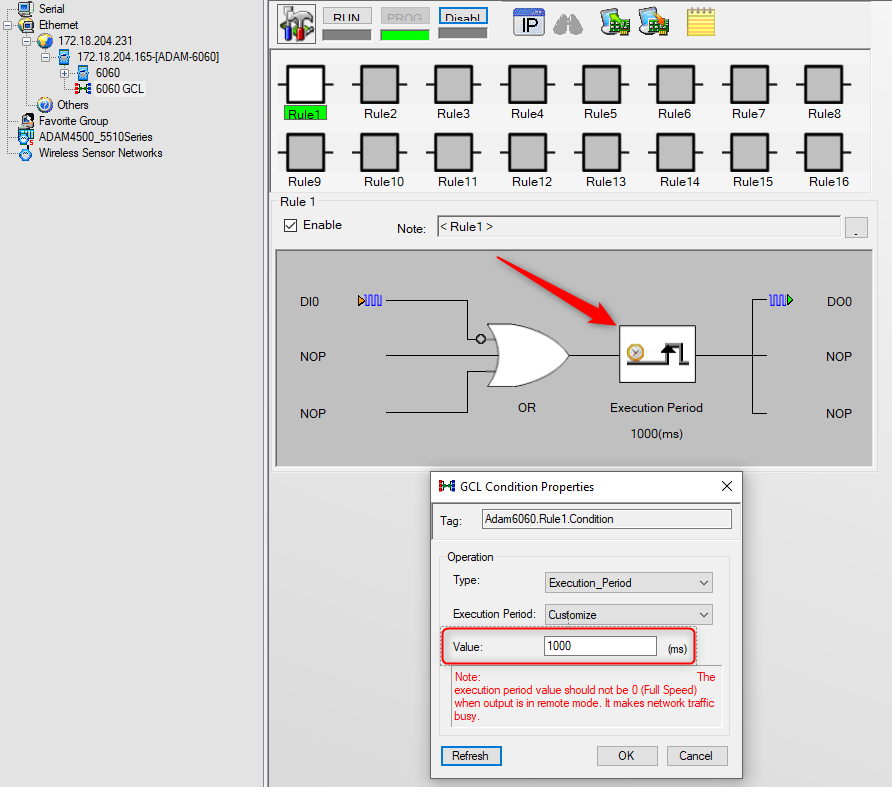Click the RUN mode button
The image size is (892, 787).
[x=347, y=16]
